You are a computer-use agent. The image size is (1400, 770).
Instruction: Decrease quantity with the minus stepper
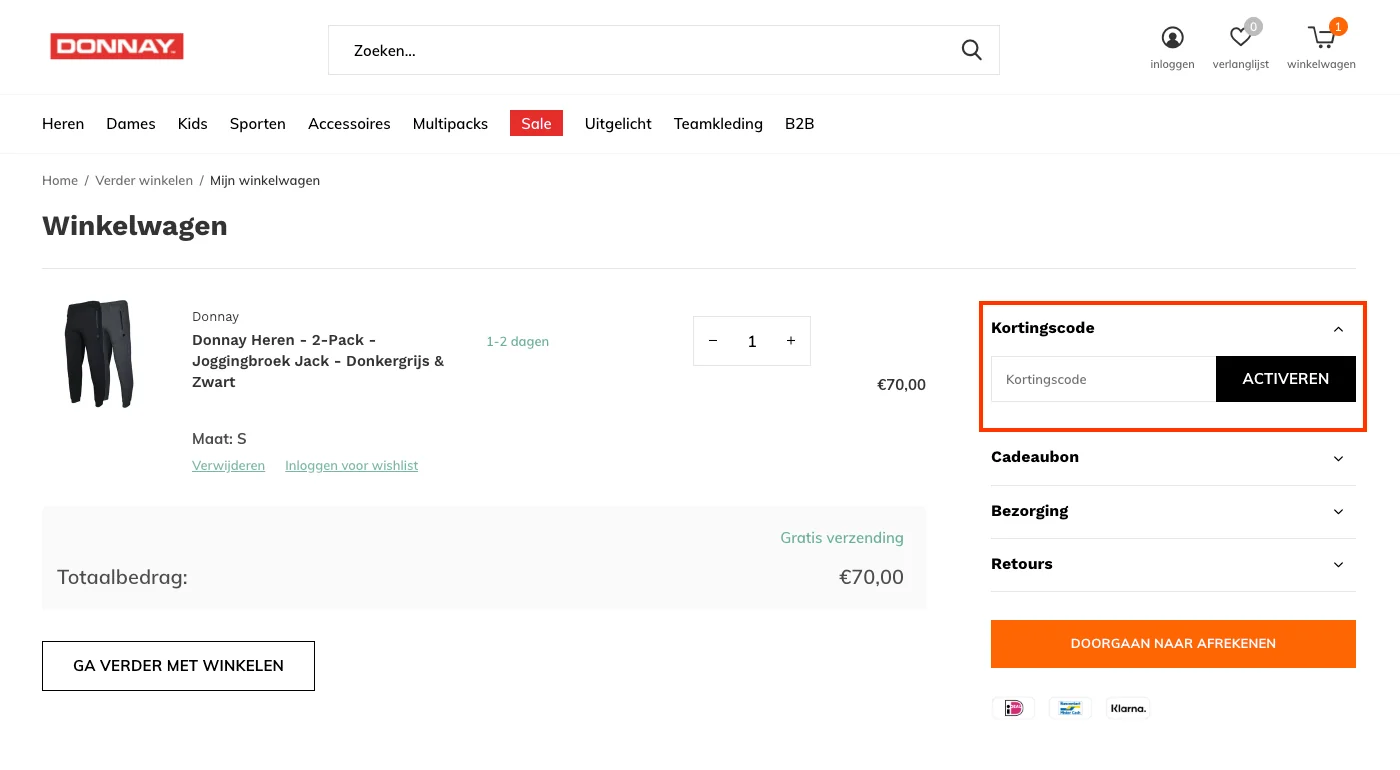point(712,341)
